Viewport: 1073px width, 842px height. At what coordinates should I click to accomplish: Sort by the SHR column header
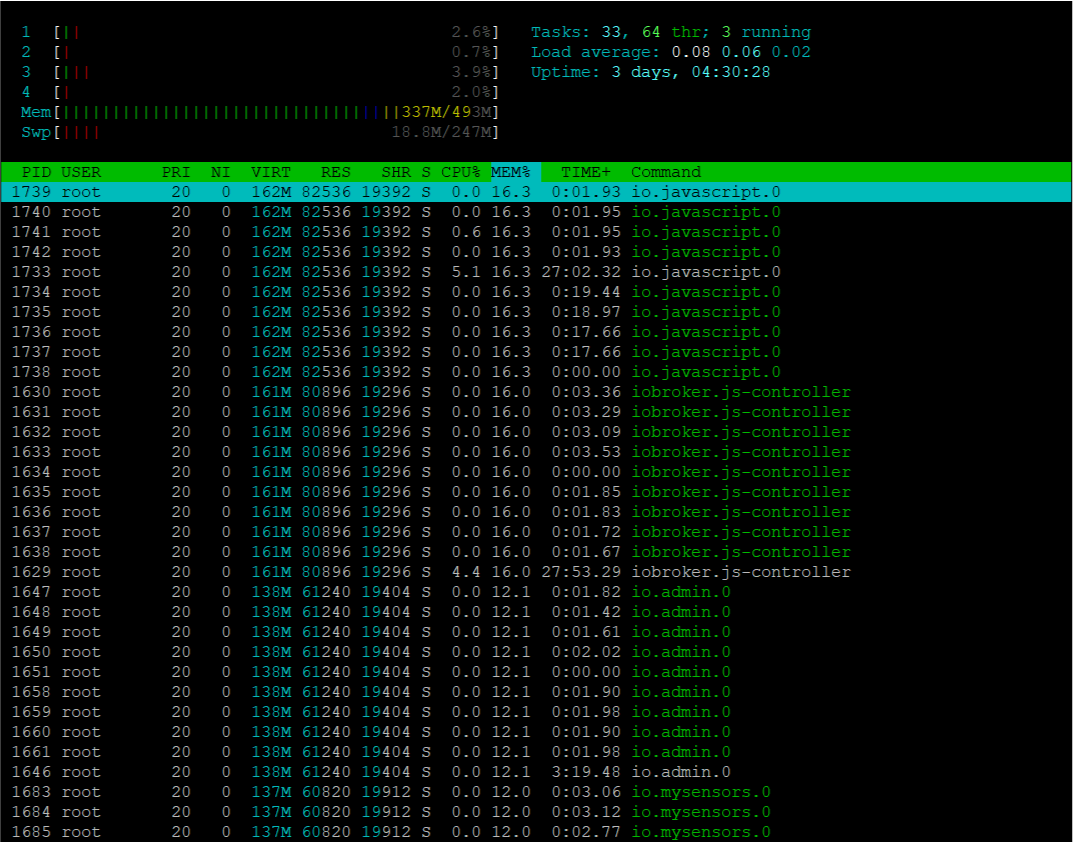coord(396,172)
